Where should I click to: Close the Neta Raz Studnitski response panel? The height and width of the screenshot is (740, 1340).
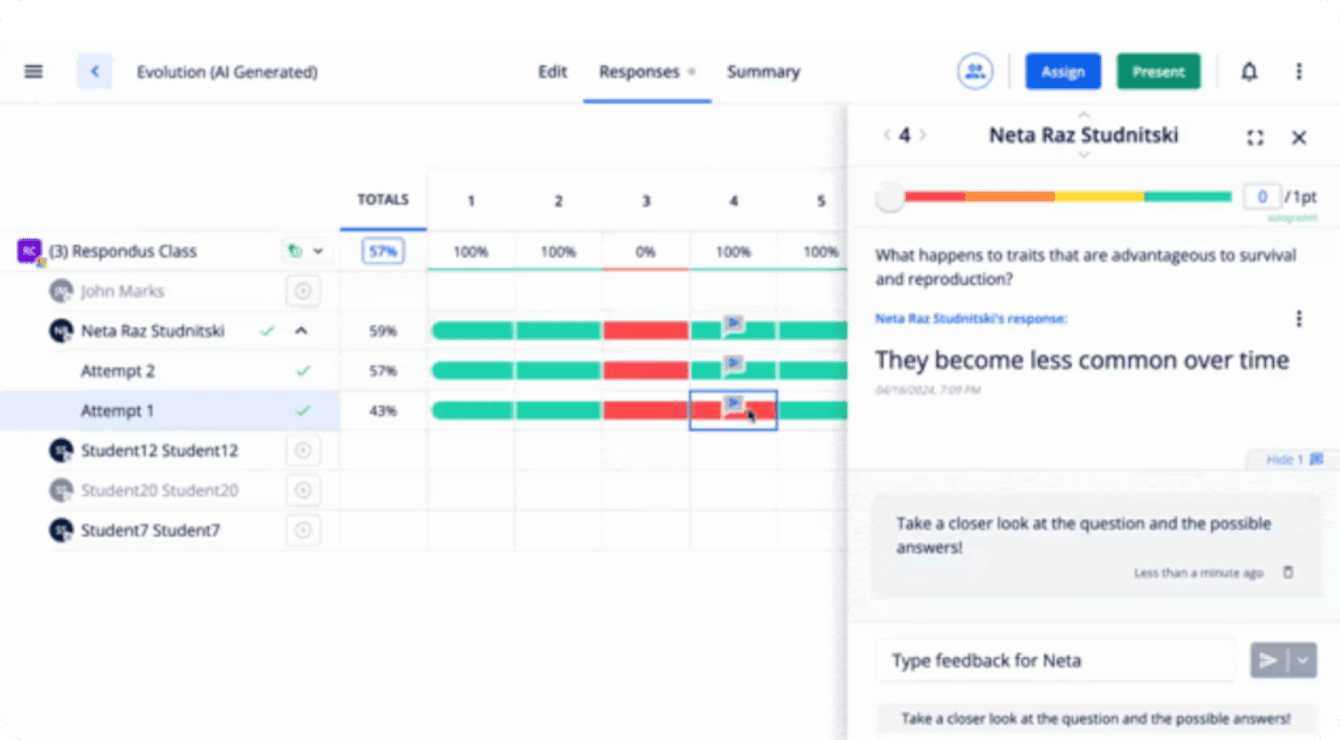click(x=1299, y=138)
